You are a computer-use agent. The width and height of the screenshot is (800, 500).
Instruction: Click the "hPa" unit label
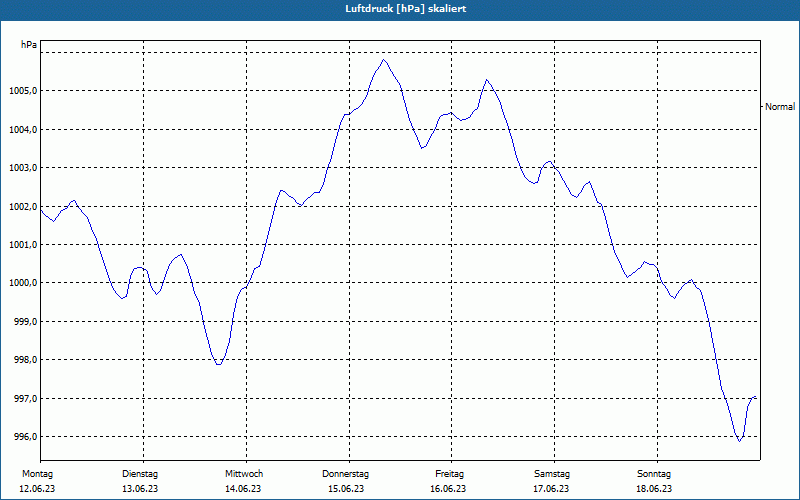tap(29, 45)
